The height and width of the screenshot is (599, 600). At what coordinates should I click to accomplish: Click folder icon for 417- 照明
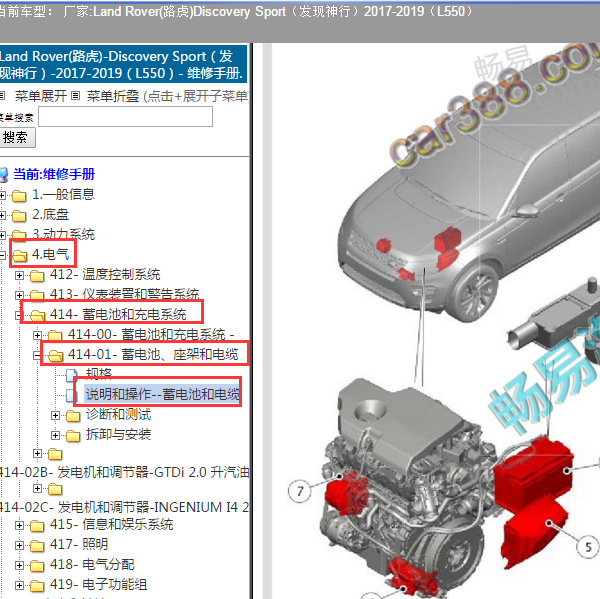(x=37, y=545)
